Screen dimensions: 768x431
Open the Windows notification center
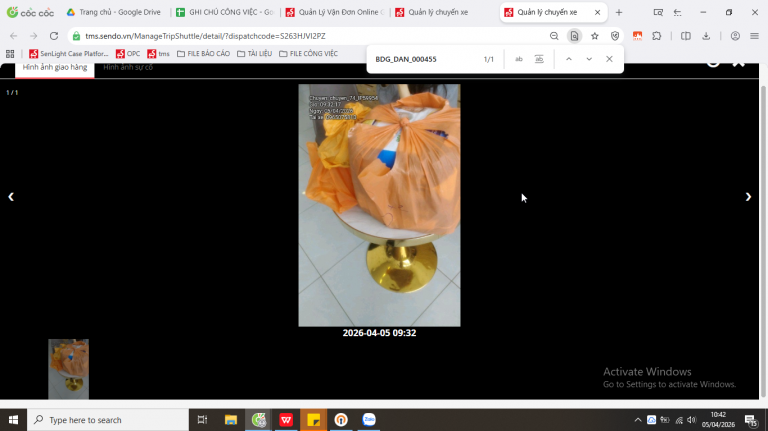pyautogui.click(x=751, y=420)
